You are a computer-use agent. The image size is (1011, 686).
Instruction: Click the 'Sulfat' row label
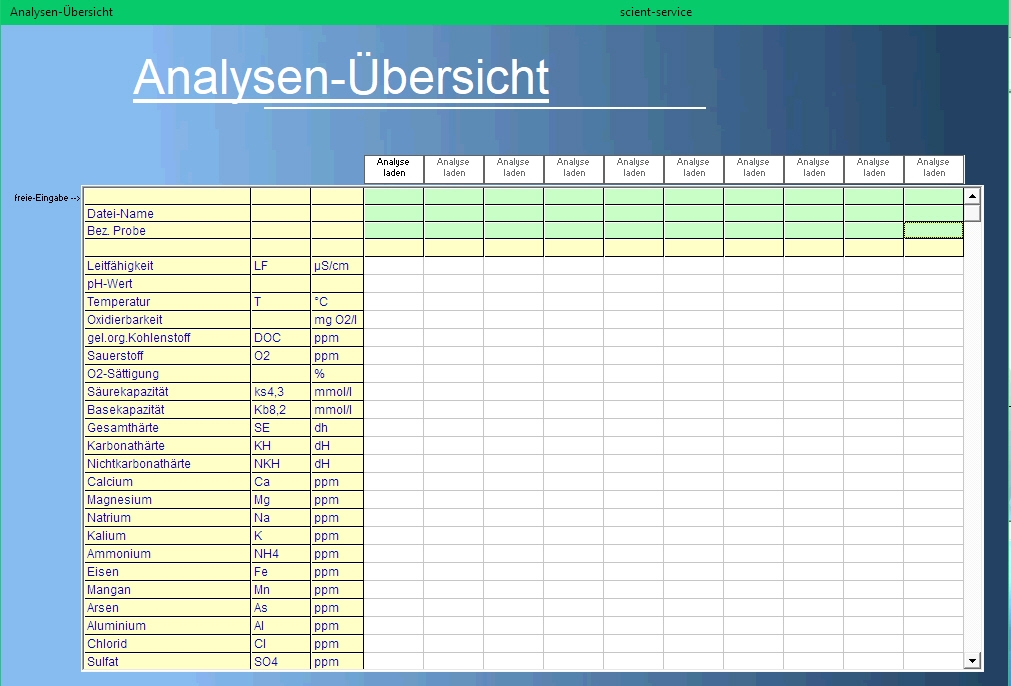coord(167,662)
